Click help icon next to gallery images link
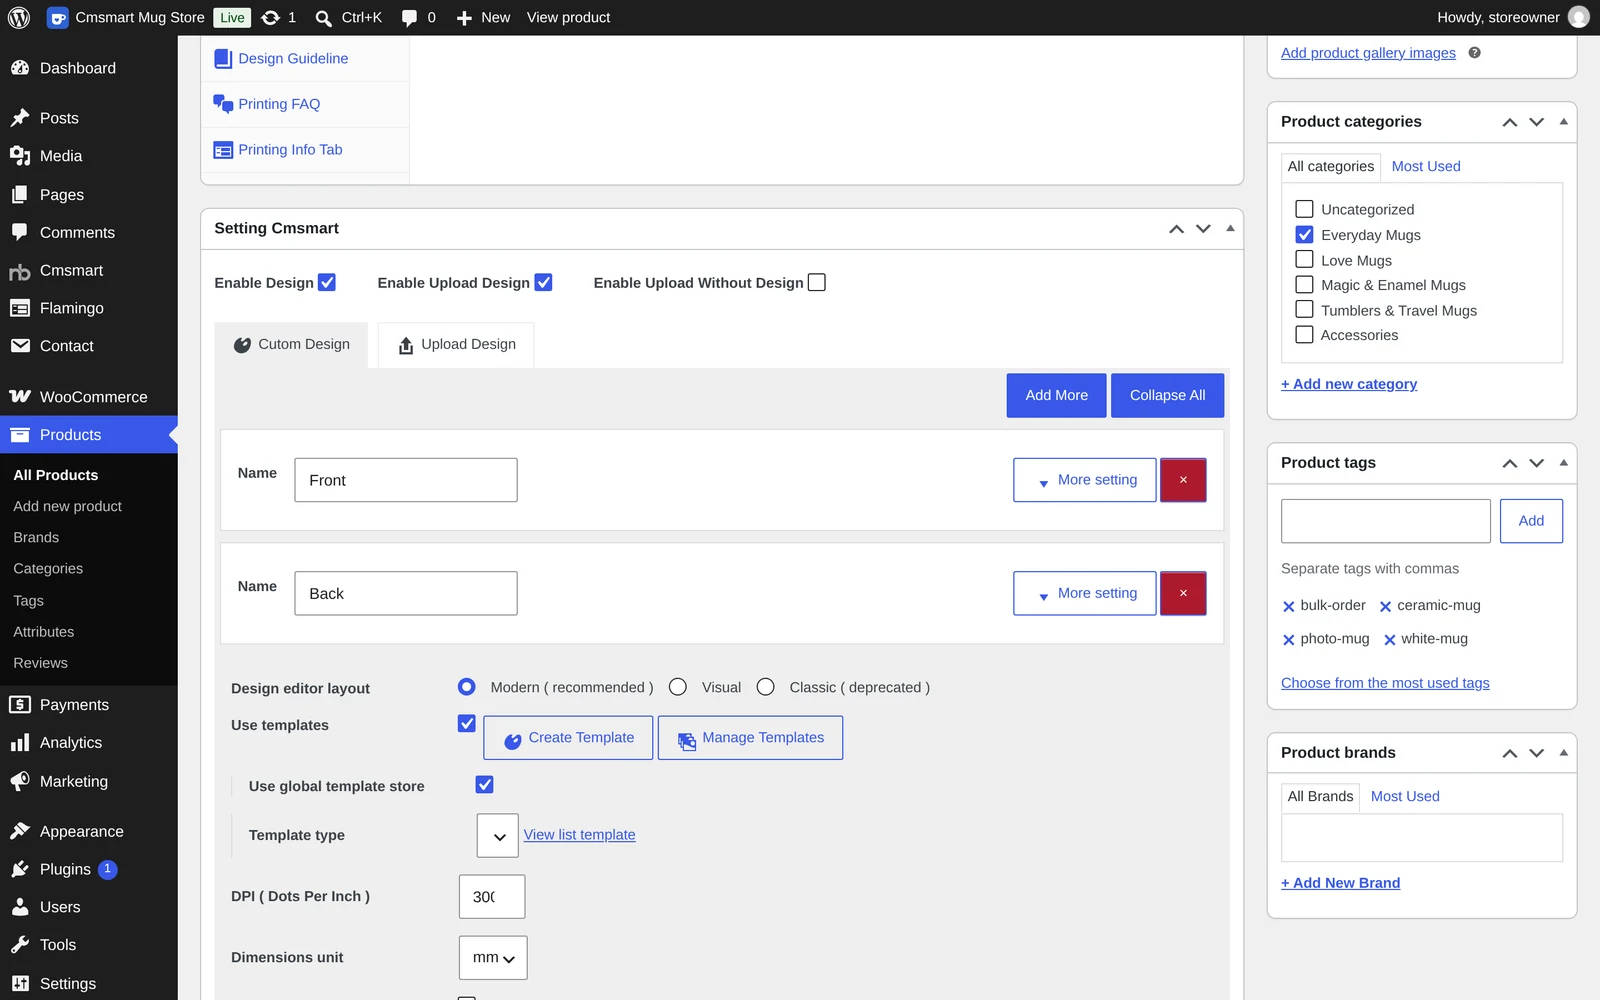This screenshot has width=1600, height=1000. [1474, 53]
